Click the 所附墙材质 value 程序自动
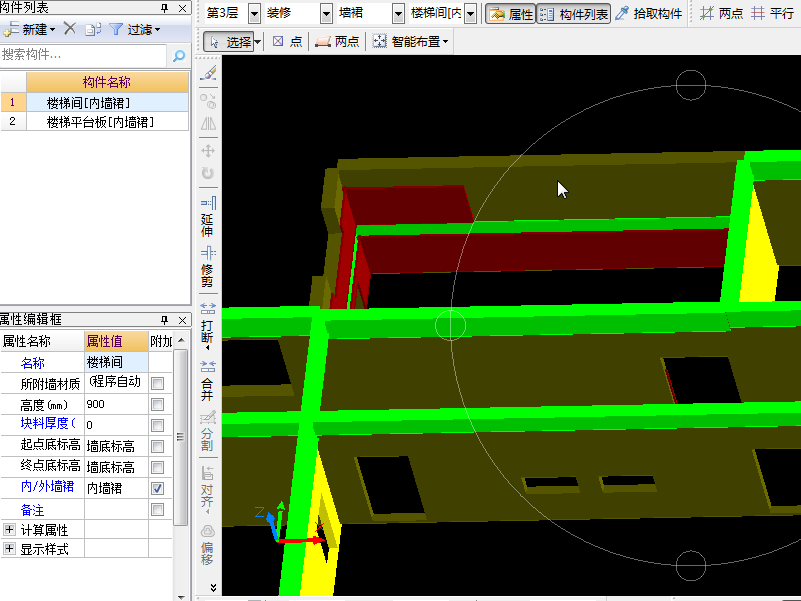801x601 pixels. (116, 383)
